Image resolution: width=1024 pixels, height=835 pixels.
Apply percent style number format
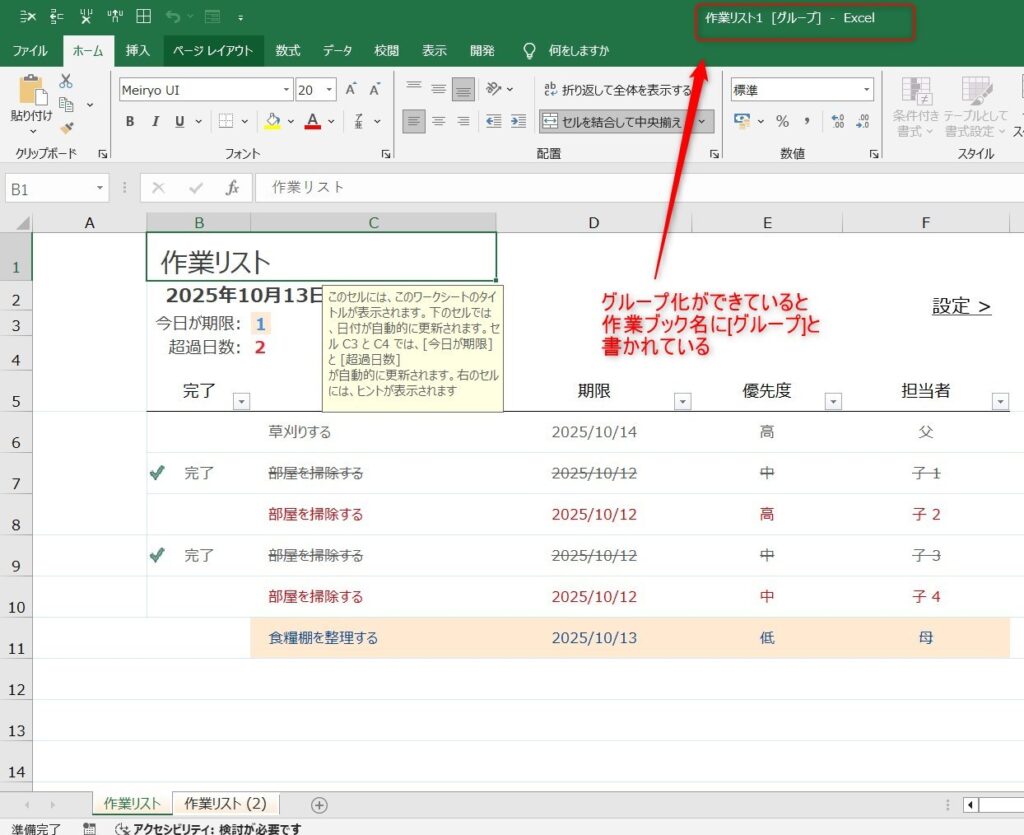tap(782, 121)
